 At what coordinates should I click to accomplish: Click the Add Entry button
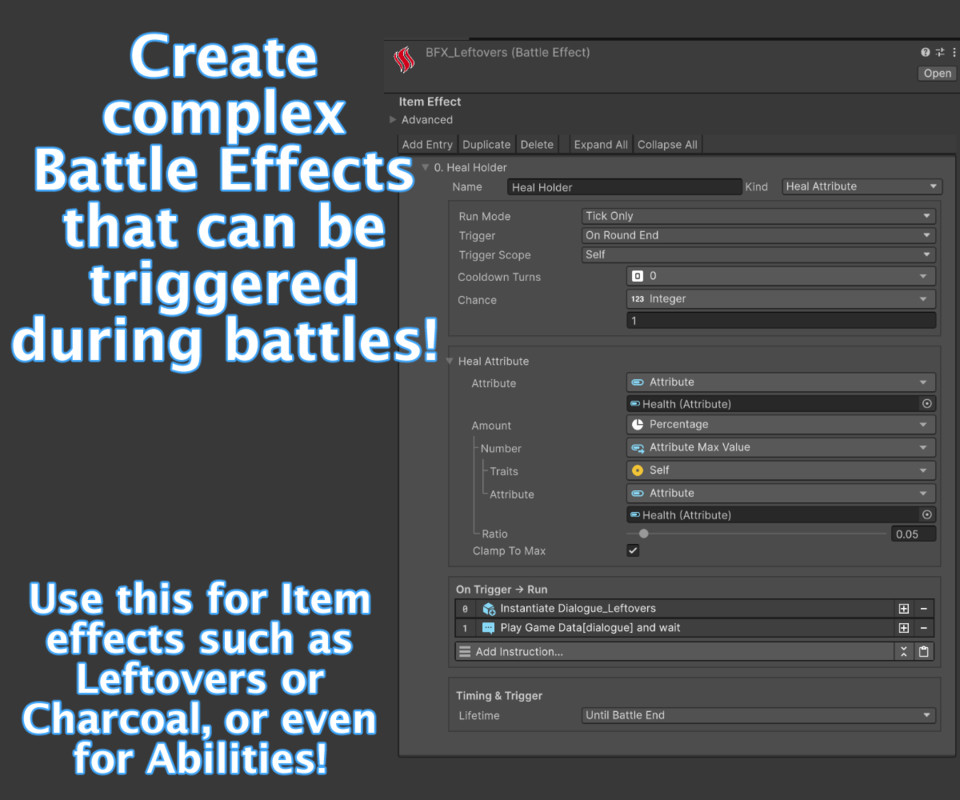(427, 144)
